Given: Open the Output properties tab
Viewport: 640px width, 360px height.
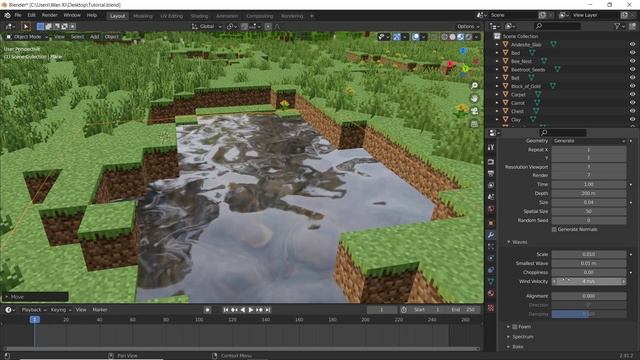Looking at the screenshot, I should [491, 173].
